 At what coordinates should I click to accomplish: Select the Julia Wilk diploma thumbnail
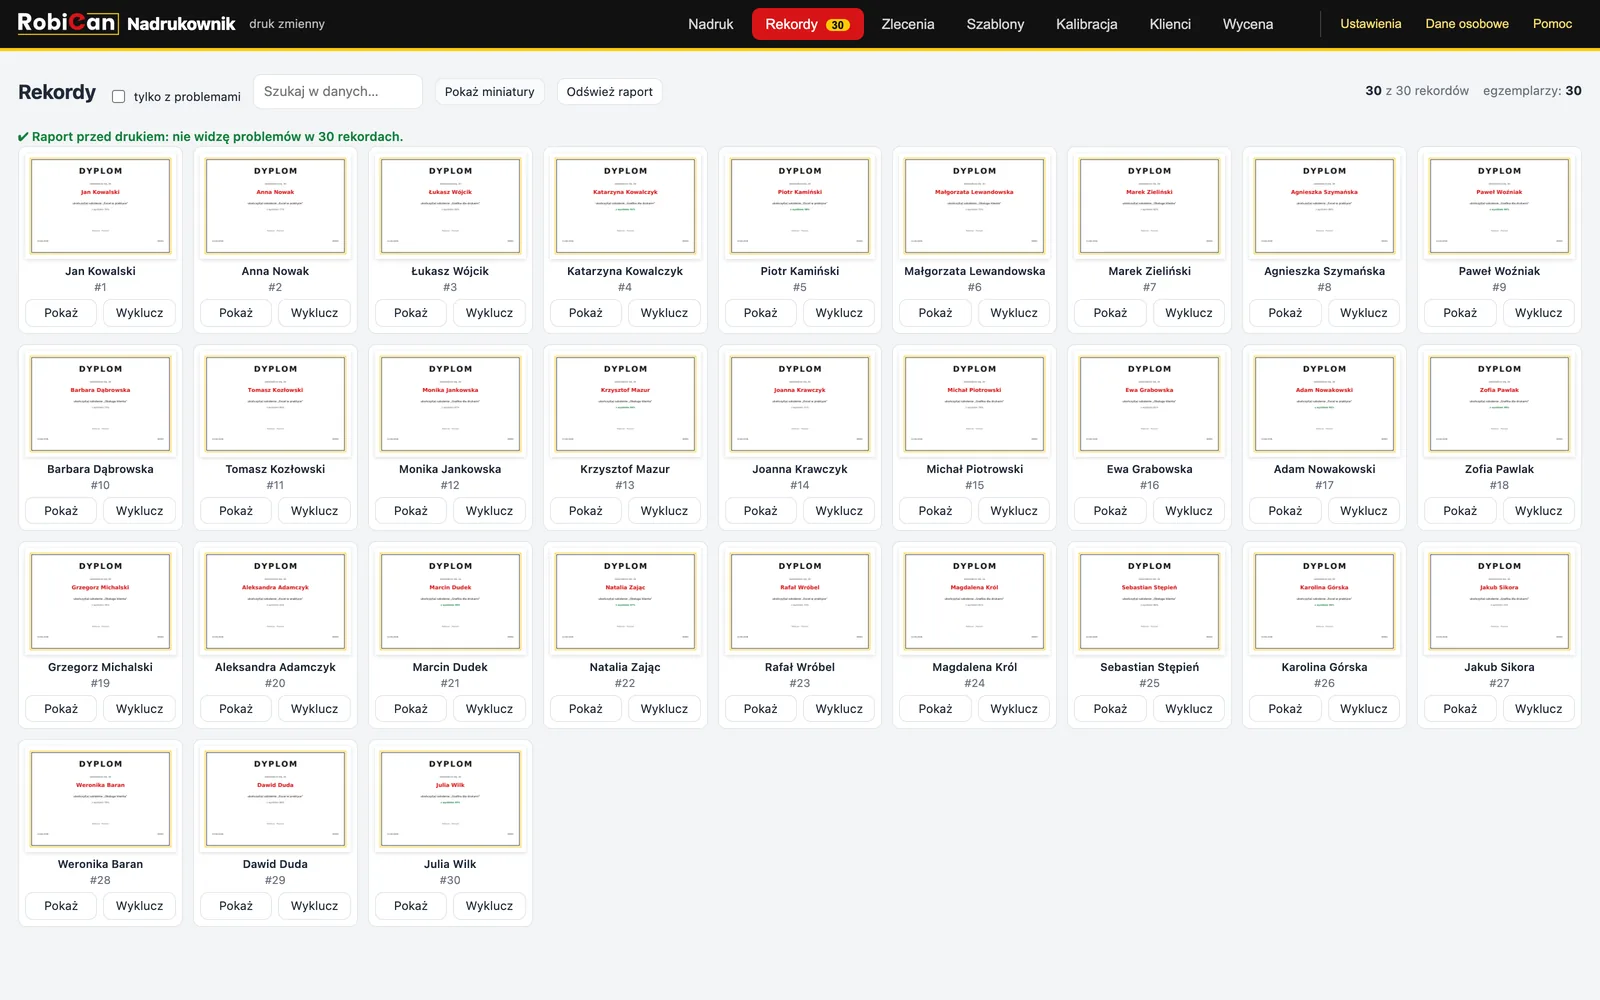coord(450,799)
